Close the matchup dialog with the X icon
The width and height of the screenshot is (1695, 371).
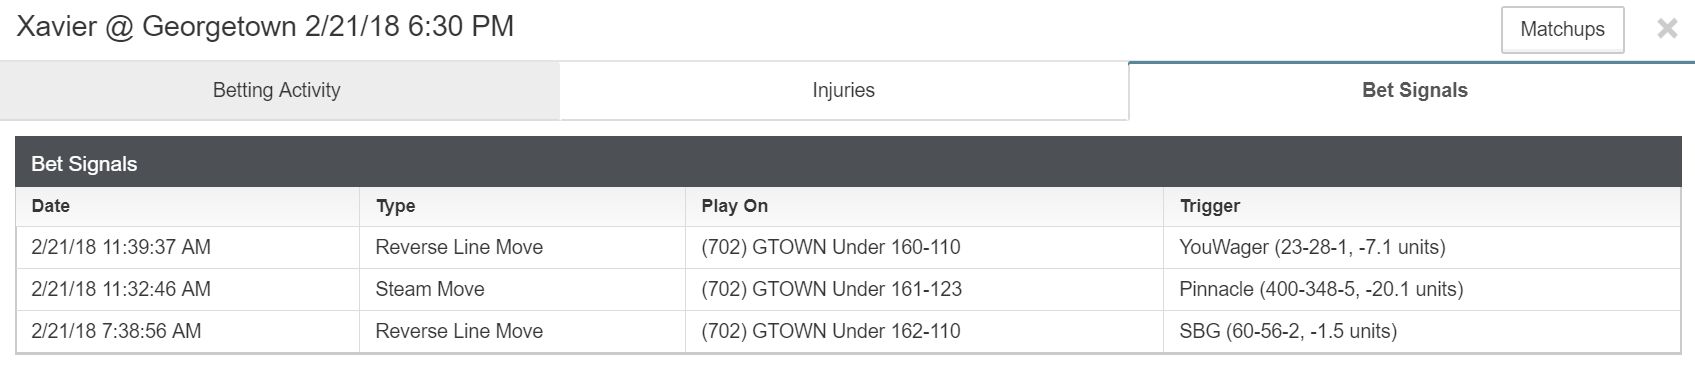tap(1666, 29)
